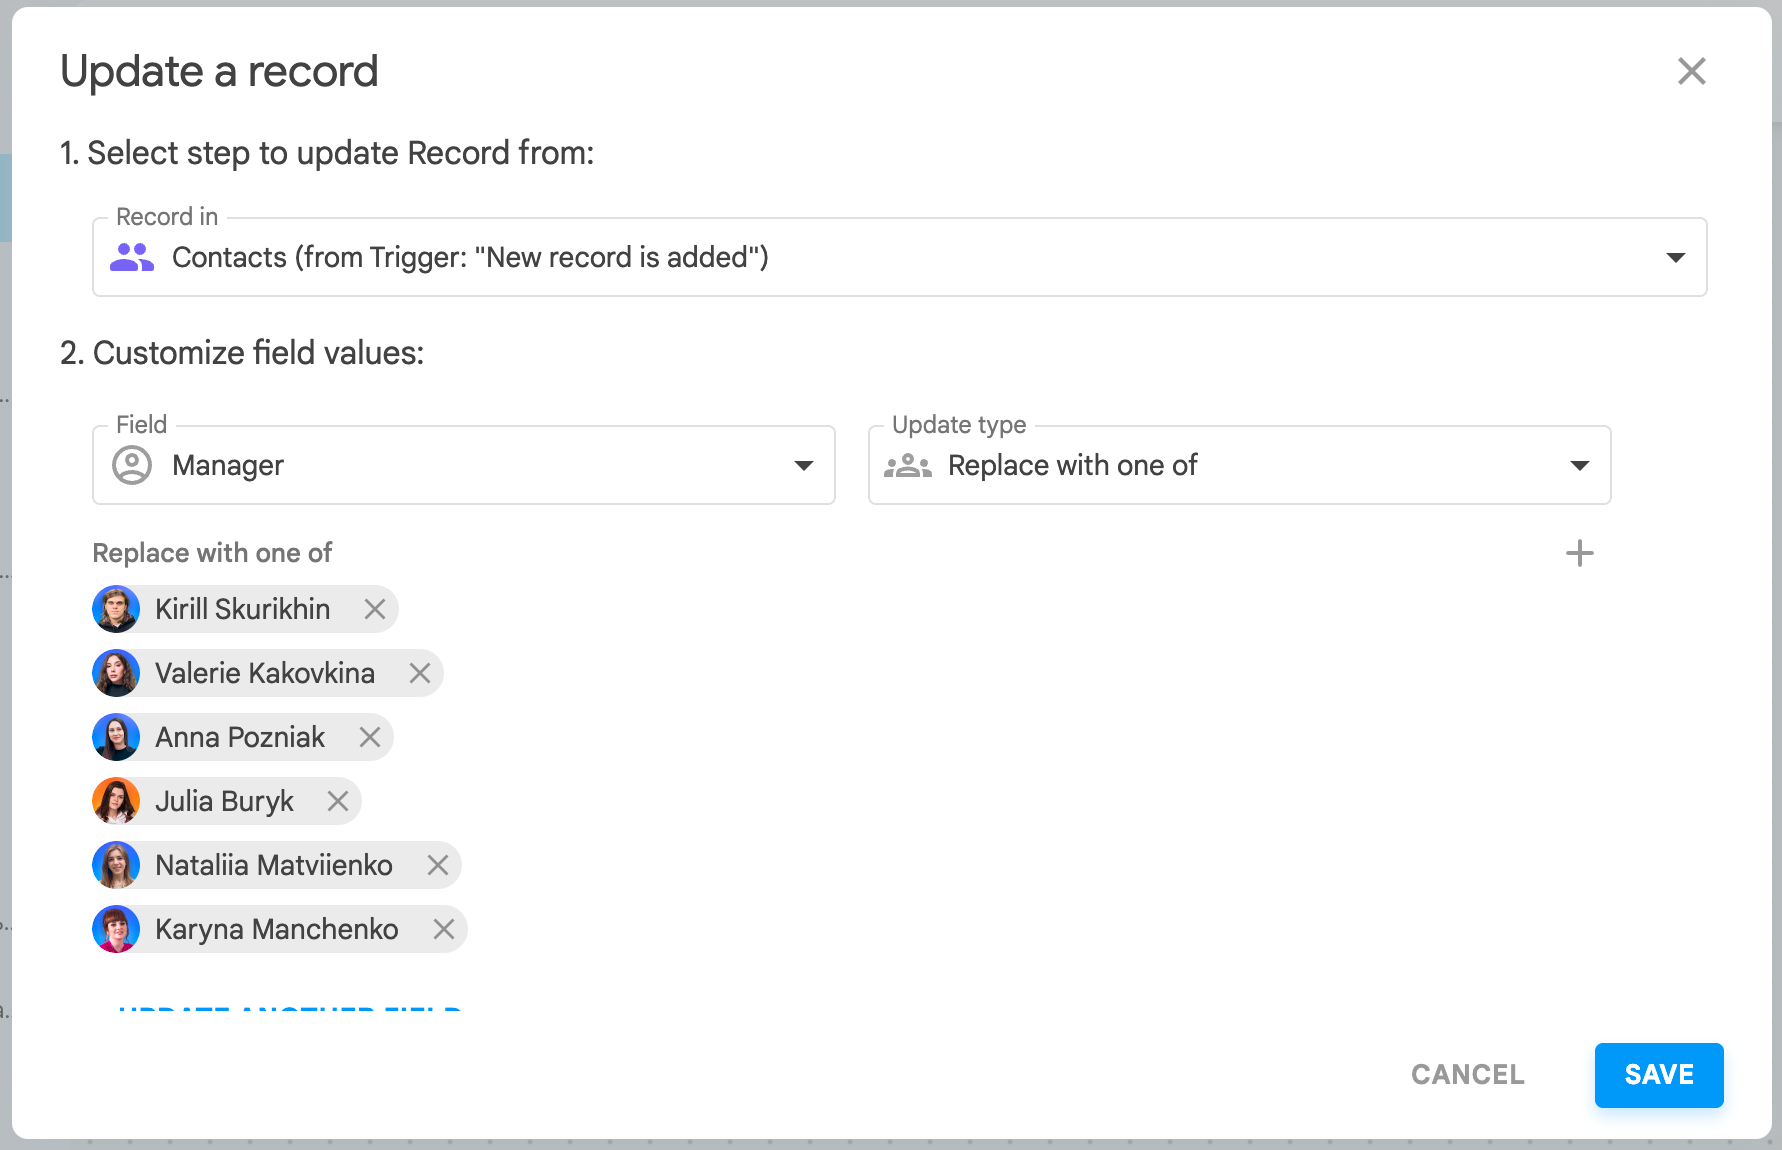Click the plus icon to add another replacement value
The width and height of the screenshot is (1782, 1150).
(x=1580, y=553)
